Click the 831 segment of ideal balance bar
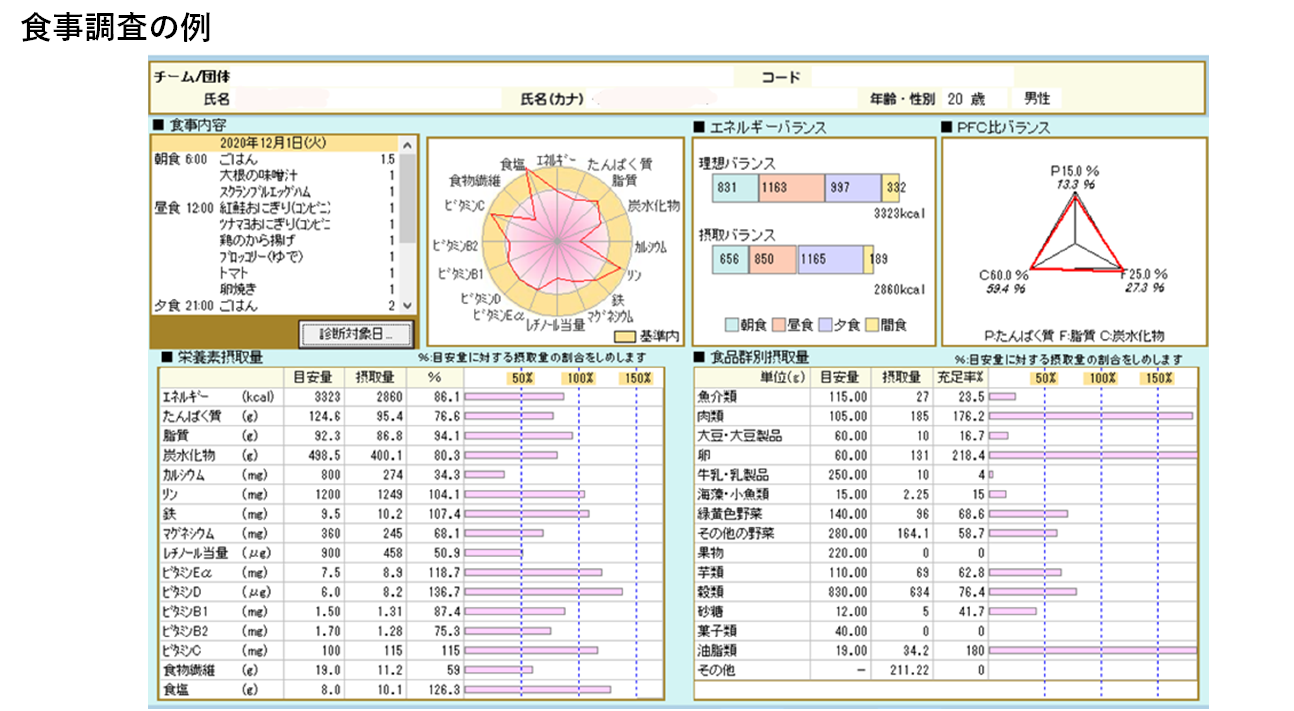Viewport: 1294px width, 711px height. 735,188
